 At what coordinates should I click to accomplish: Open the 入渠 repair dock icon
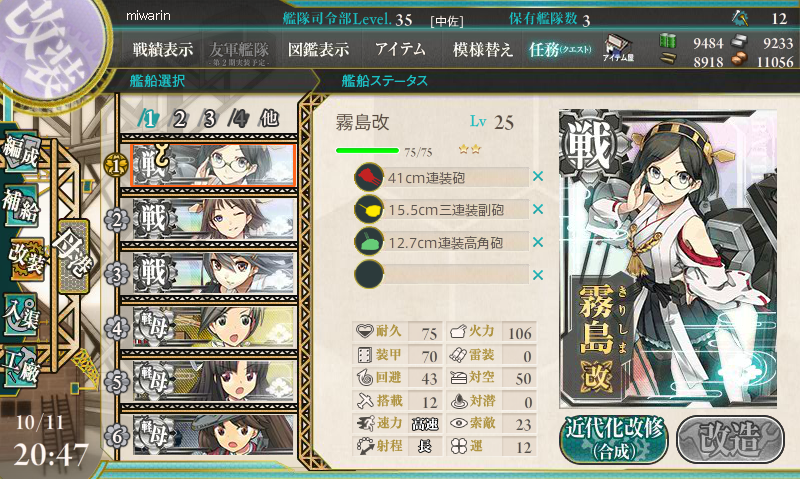22,314
